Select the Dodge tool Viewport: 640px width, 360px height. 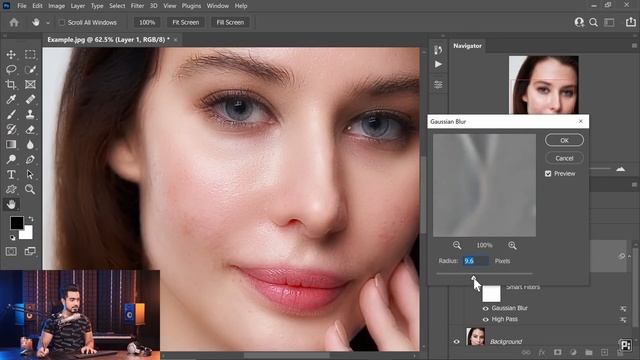[x=11, y=159]
